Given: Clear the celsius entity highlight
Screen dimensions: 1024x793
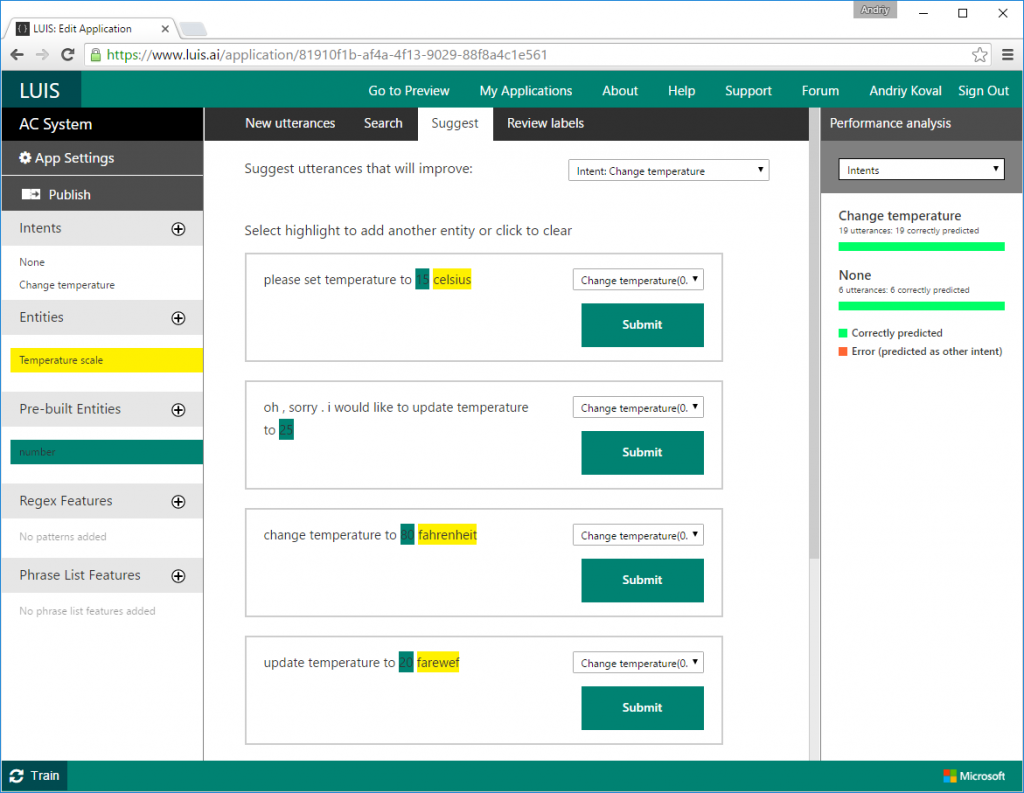Looking at the screenshot, I should click(x=451, y=279).
